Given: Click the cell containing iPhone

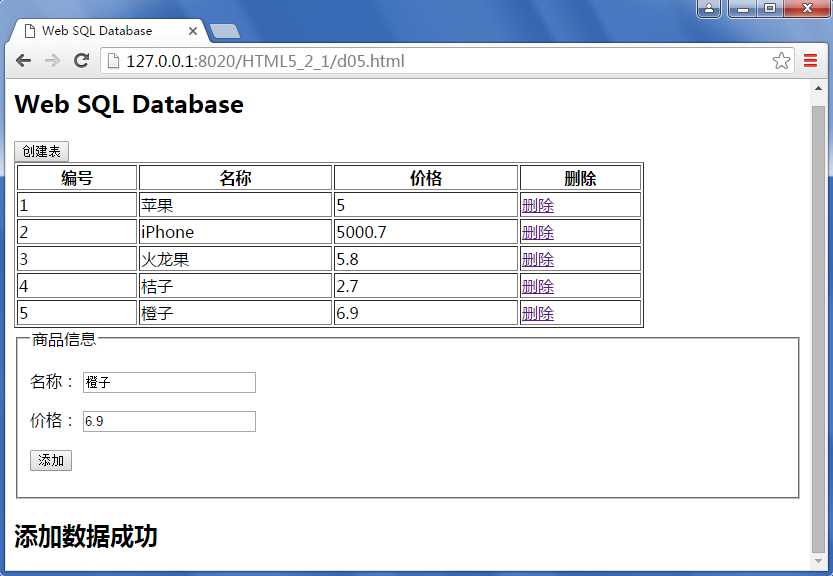Looking at the screenshot, I should [x=235, y=232].
